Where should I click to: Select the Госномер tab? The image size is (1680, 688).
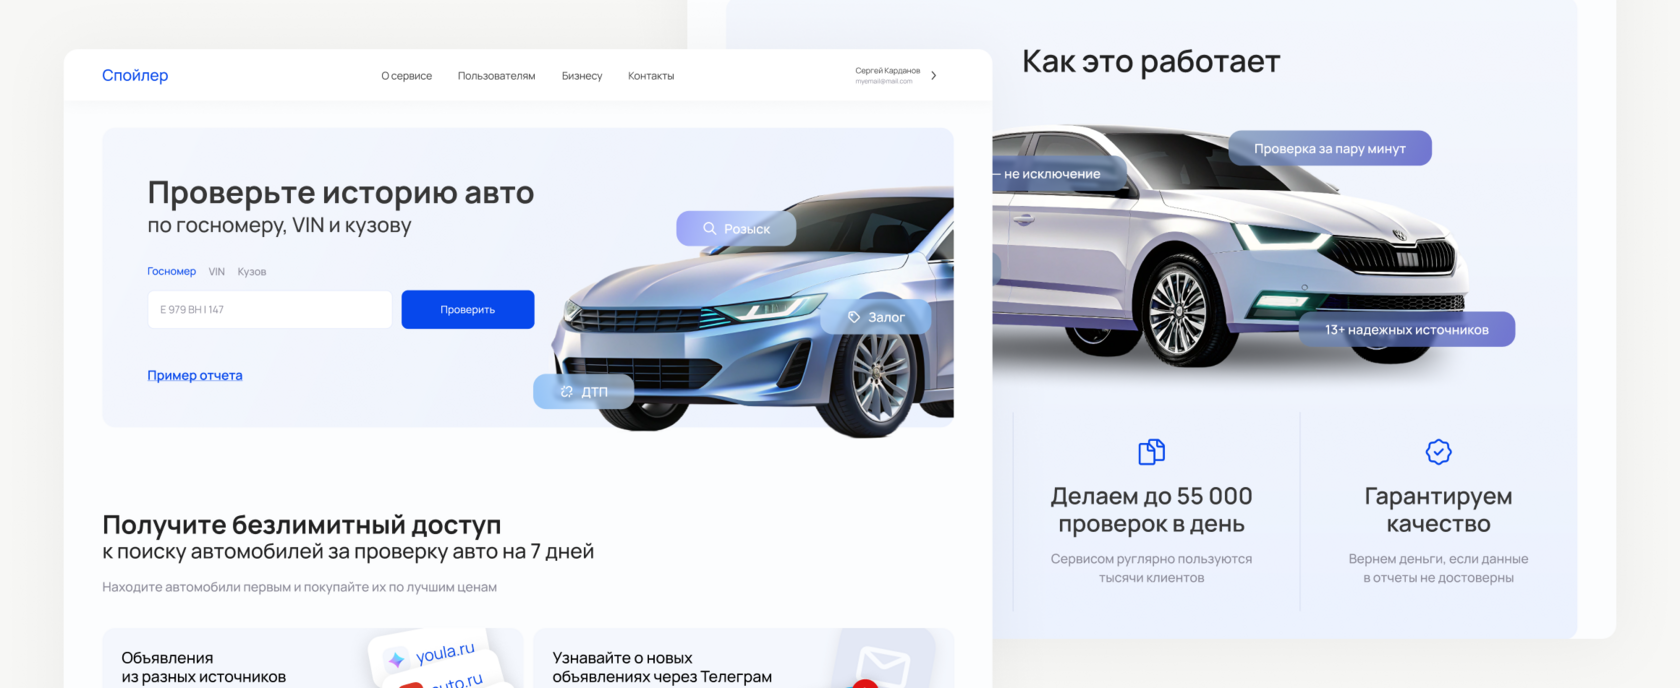pos(172,271)
